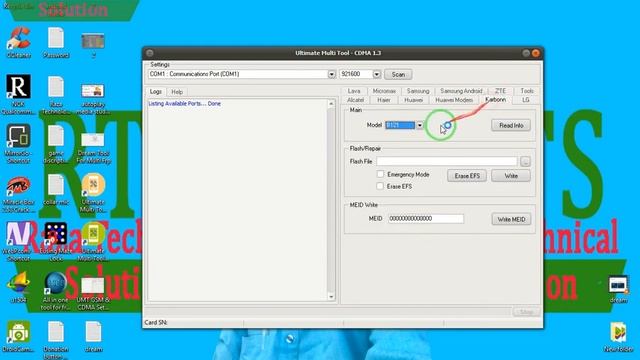The height and width of the screenshot is (360, 640).
Task: Open the blank dream document next to Donation Button
Action: pos(93,336)
